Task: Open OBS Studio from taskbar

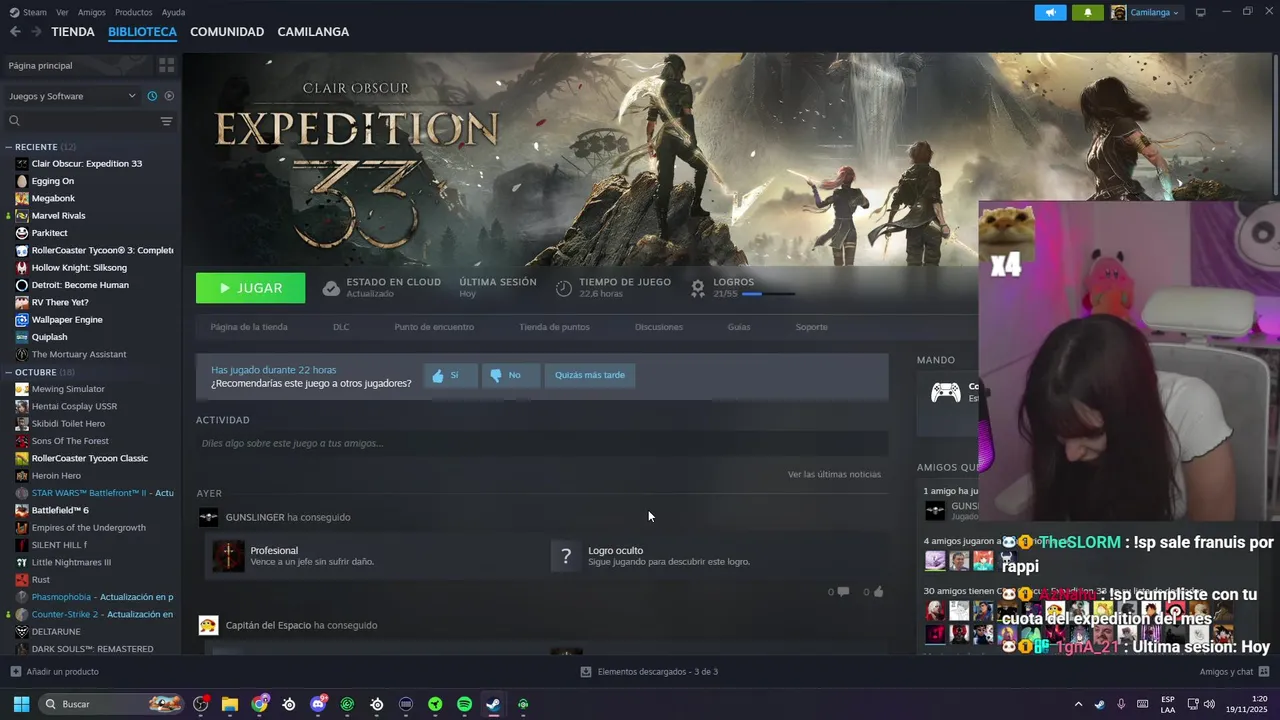Action: [x=201, y=704]
